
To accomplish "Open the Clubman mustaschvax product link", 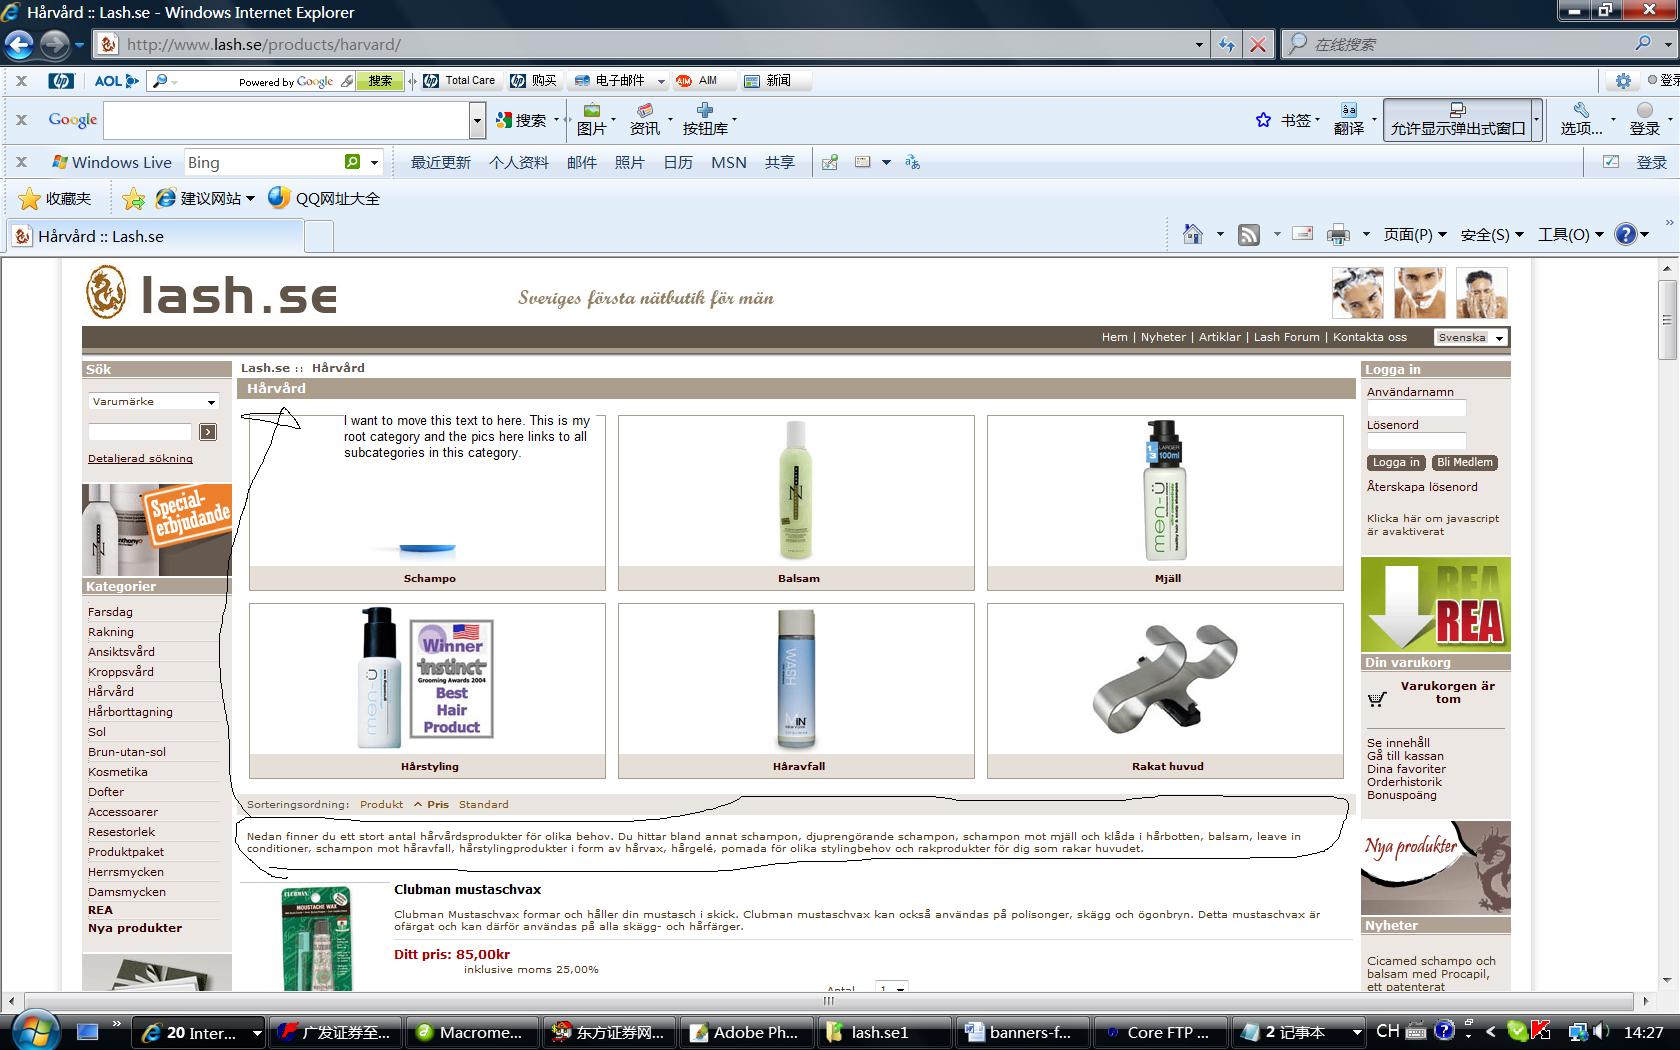I will click(x=467, y=889).
